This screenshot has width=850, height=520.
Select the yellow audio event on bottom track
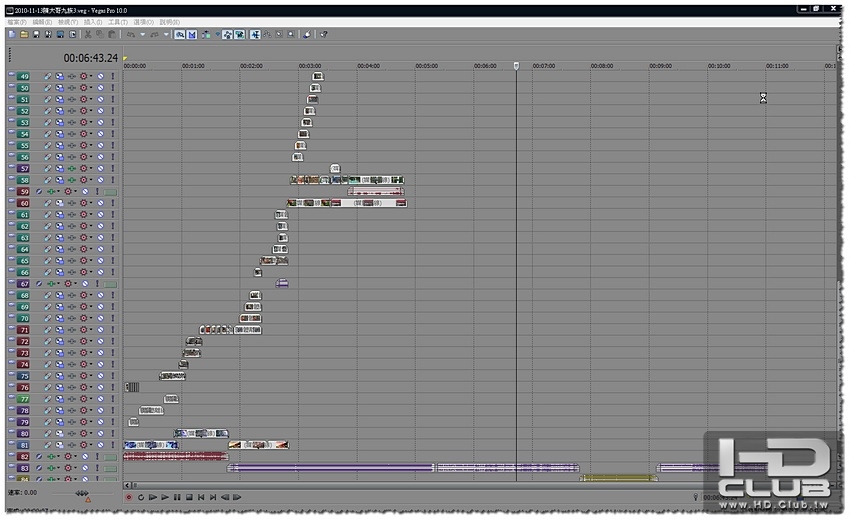(x=619, y=478)
